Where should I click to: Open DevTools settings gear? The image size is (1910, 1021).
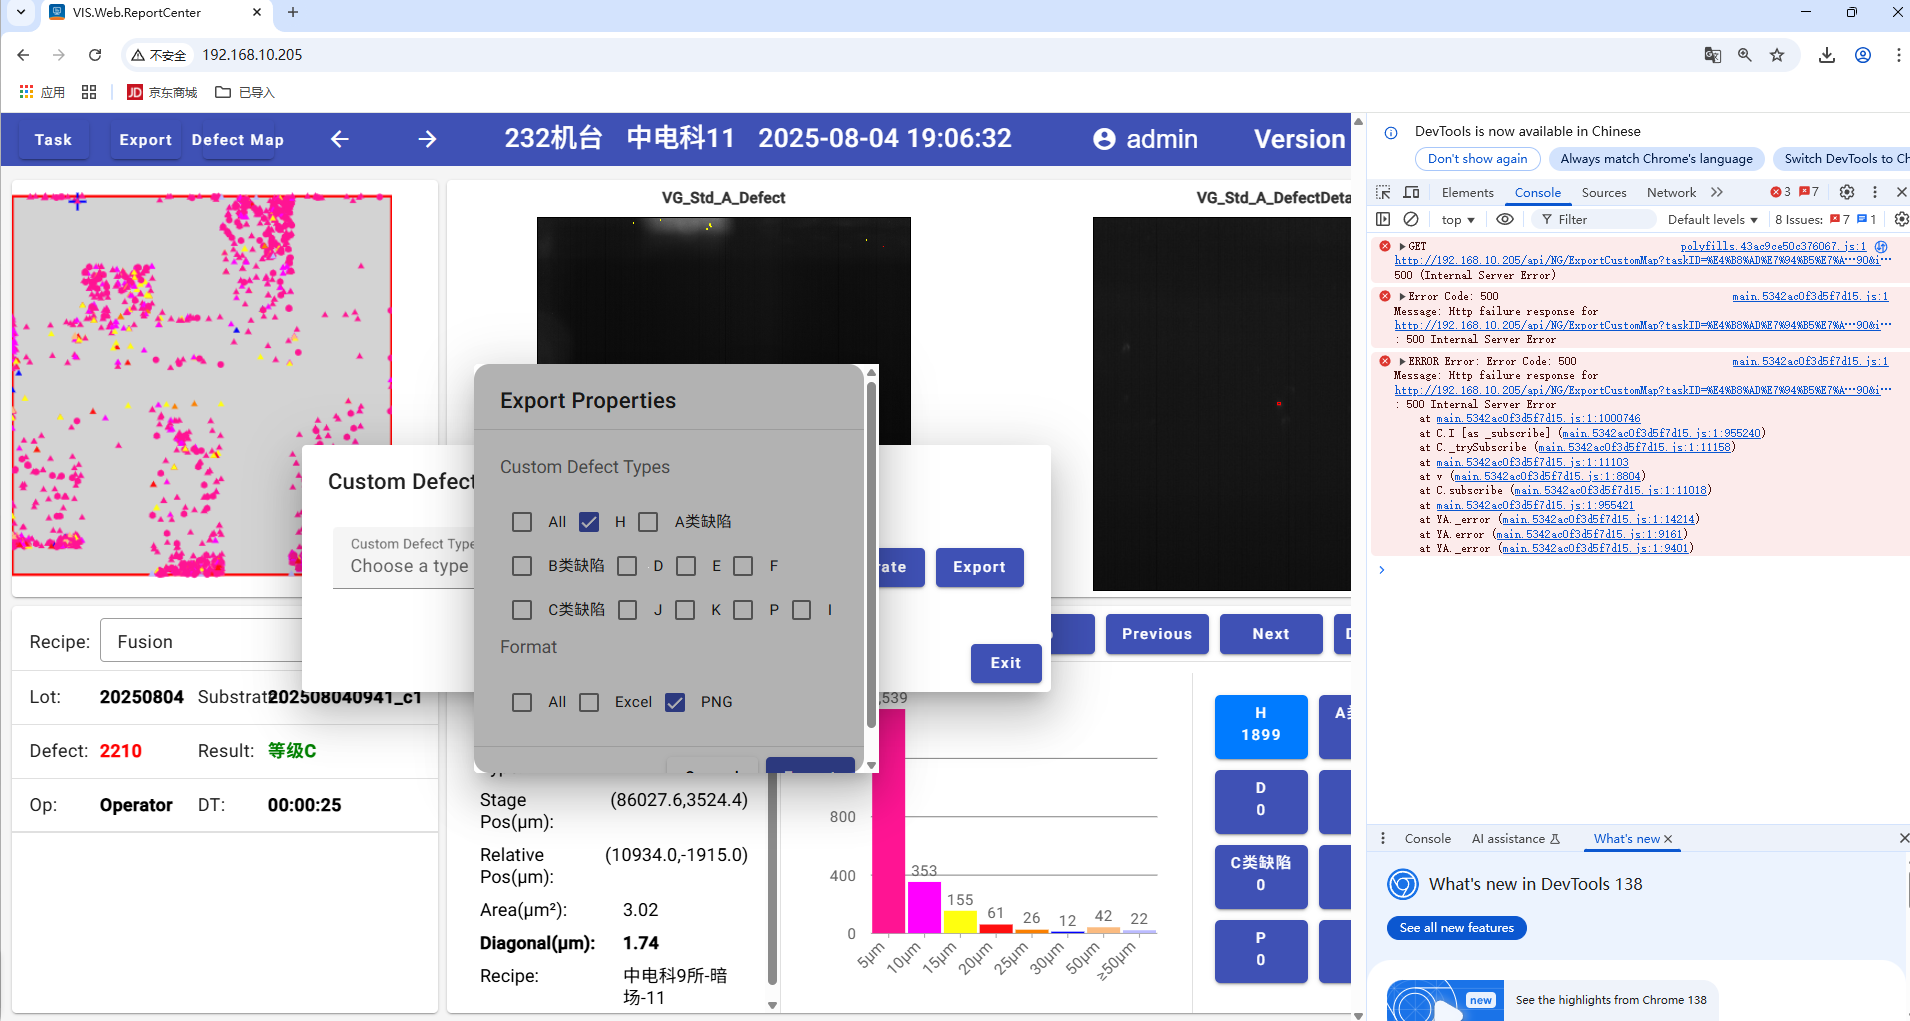click(x=1847, y=192)
